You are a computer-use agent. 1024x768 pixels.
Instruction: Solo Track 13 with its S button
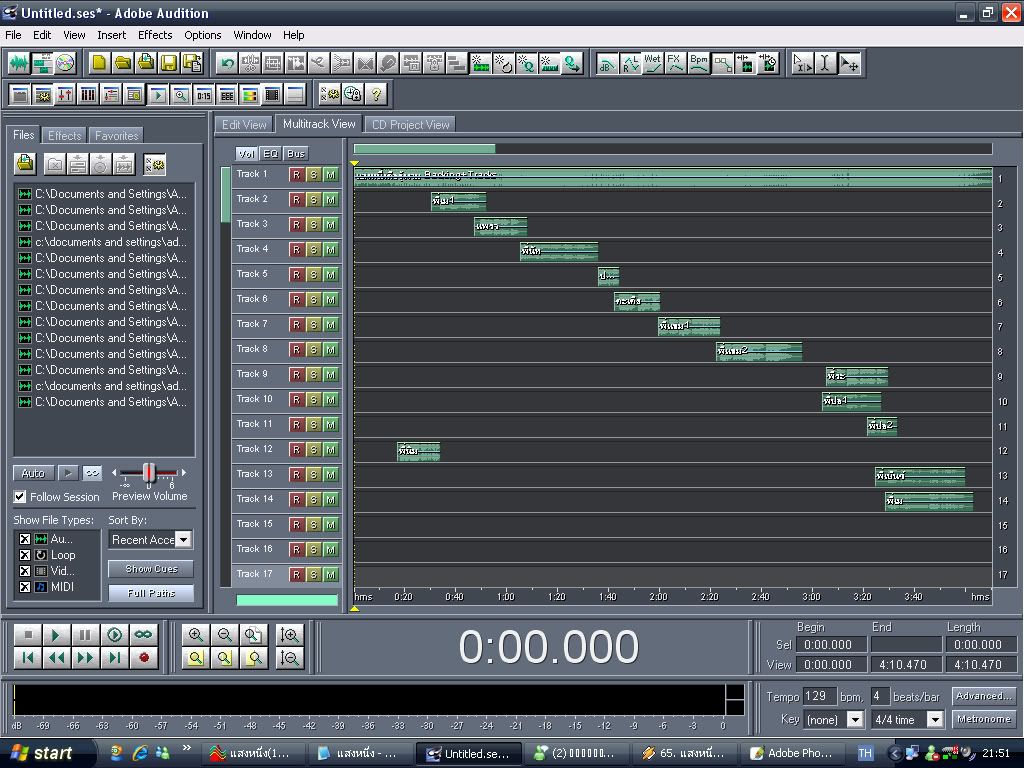[314, 475]
